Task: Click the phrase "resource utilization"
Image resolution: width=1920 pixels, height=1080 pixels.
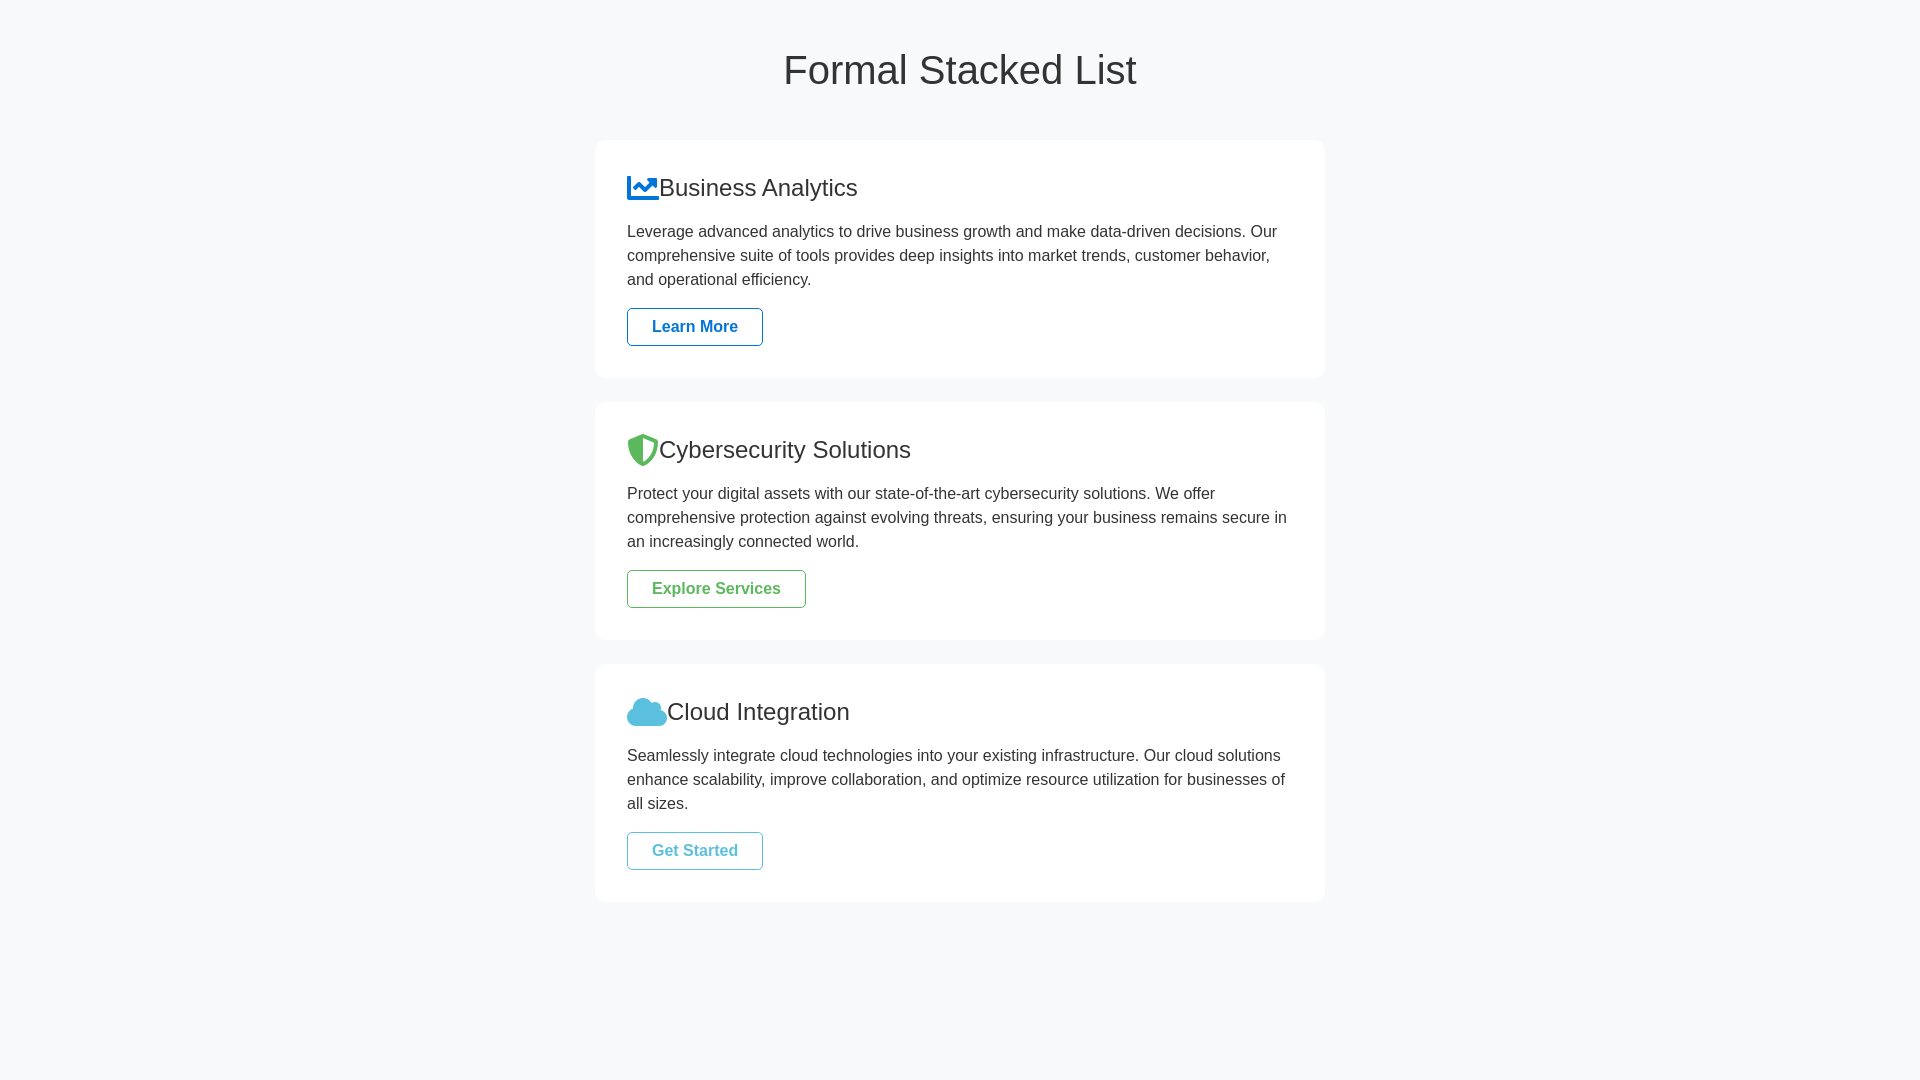Action: pyautogui.click(x=1092, y=780)
